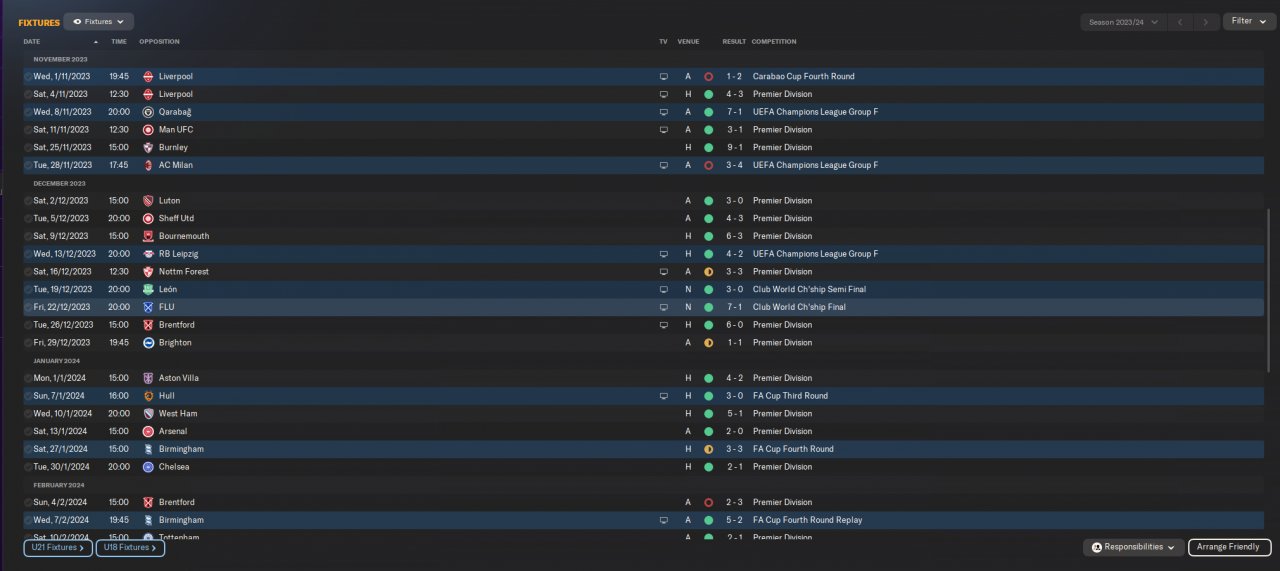Screen dimensions: 1280x571
Task: Click the RB Leipzig club badge
Action: [x=148, y=254]
